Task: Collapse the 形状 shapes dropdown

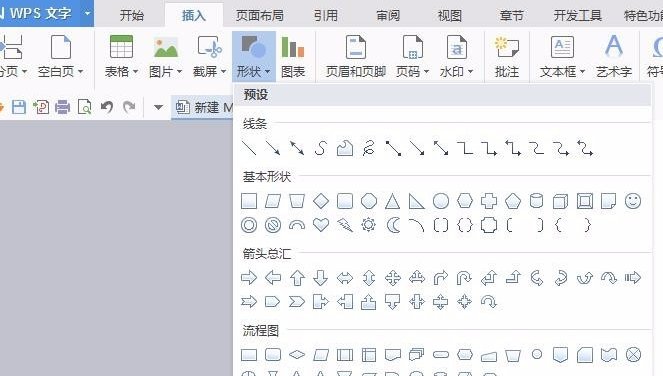Action: [253, 57]
